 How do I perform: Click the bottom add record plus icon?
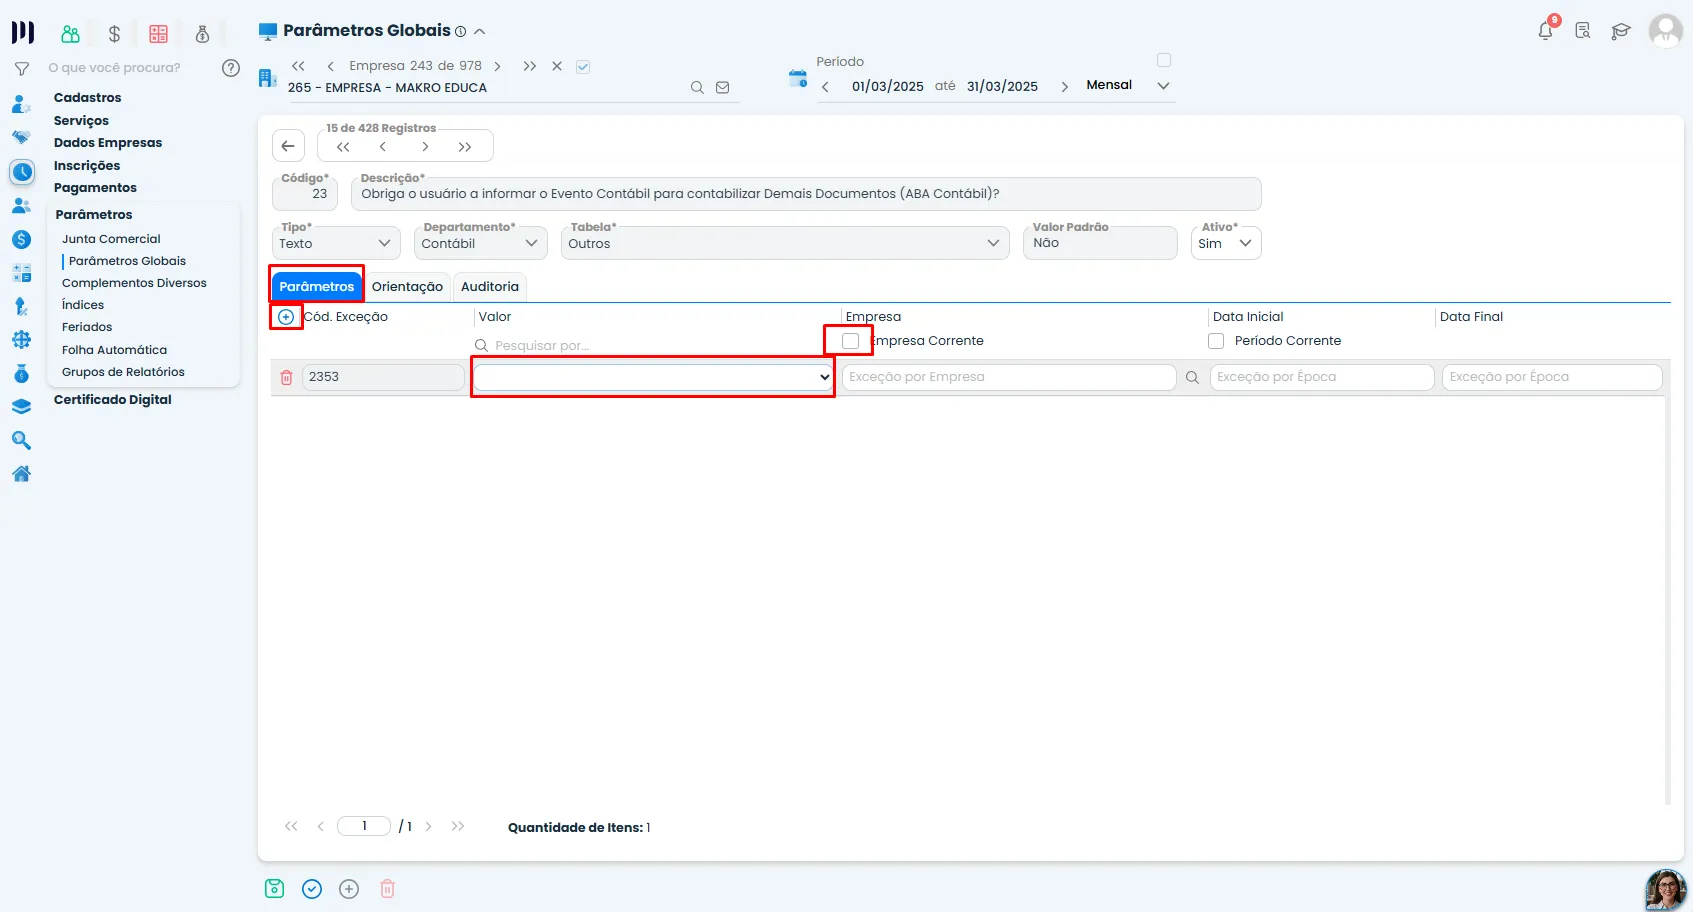(349, 889)
